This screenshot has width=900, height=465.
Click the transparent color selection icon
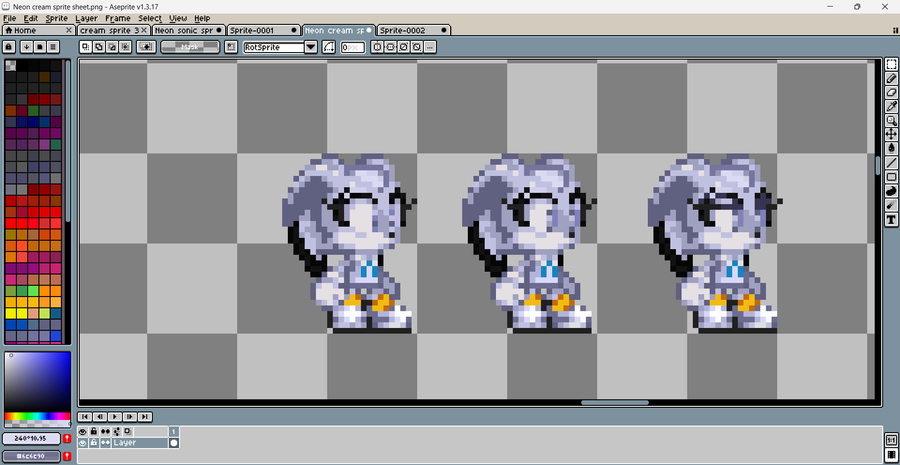point(147,47)
